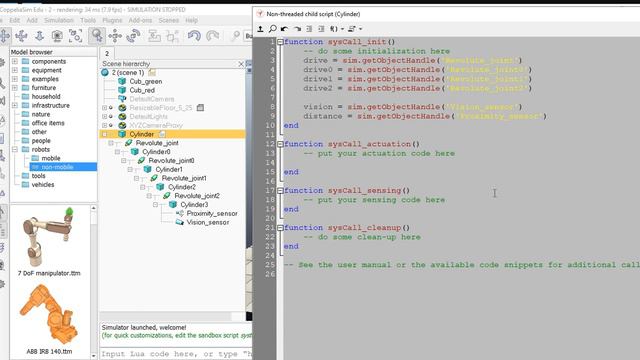The image size is (640, 360).
Task: Open the Help menu
Action: coord(191,20)
